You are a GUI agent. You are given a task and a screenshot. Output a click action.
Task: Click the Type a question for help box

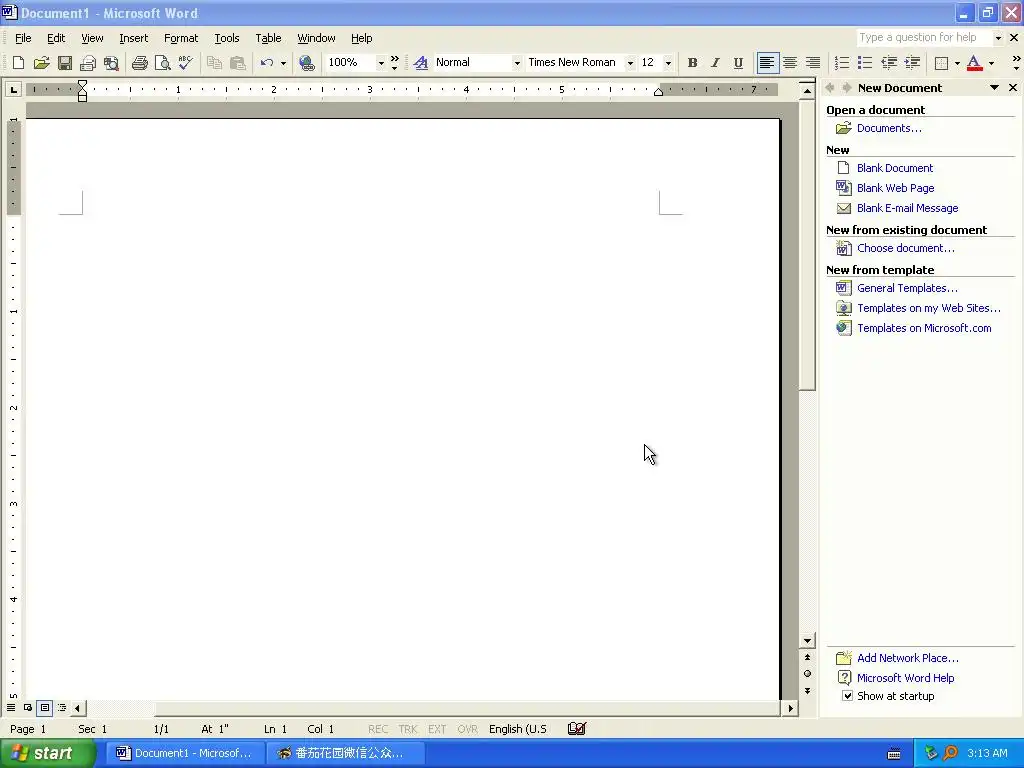coord(924,37)
